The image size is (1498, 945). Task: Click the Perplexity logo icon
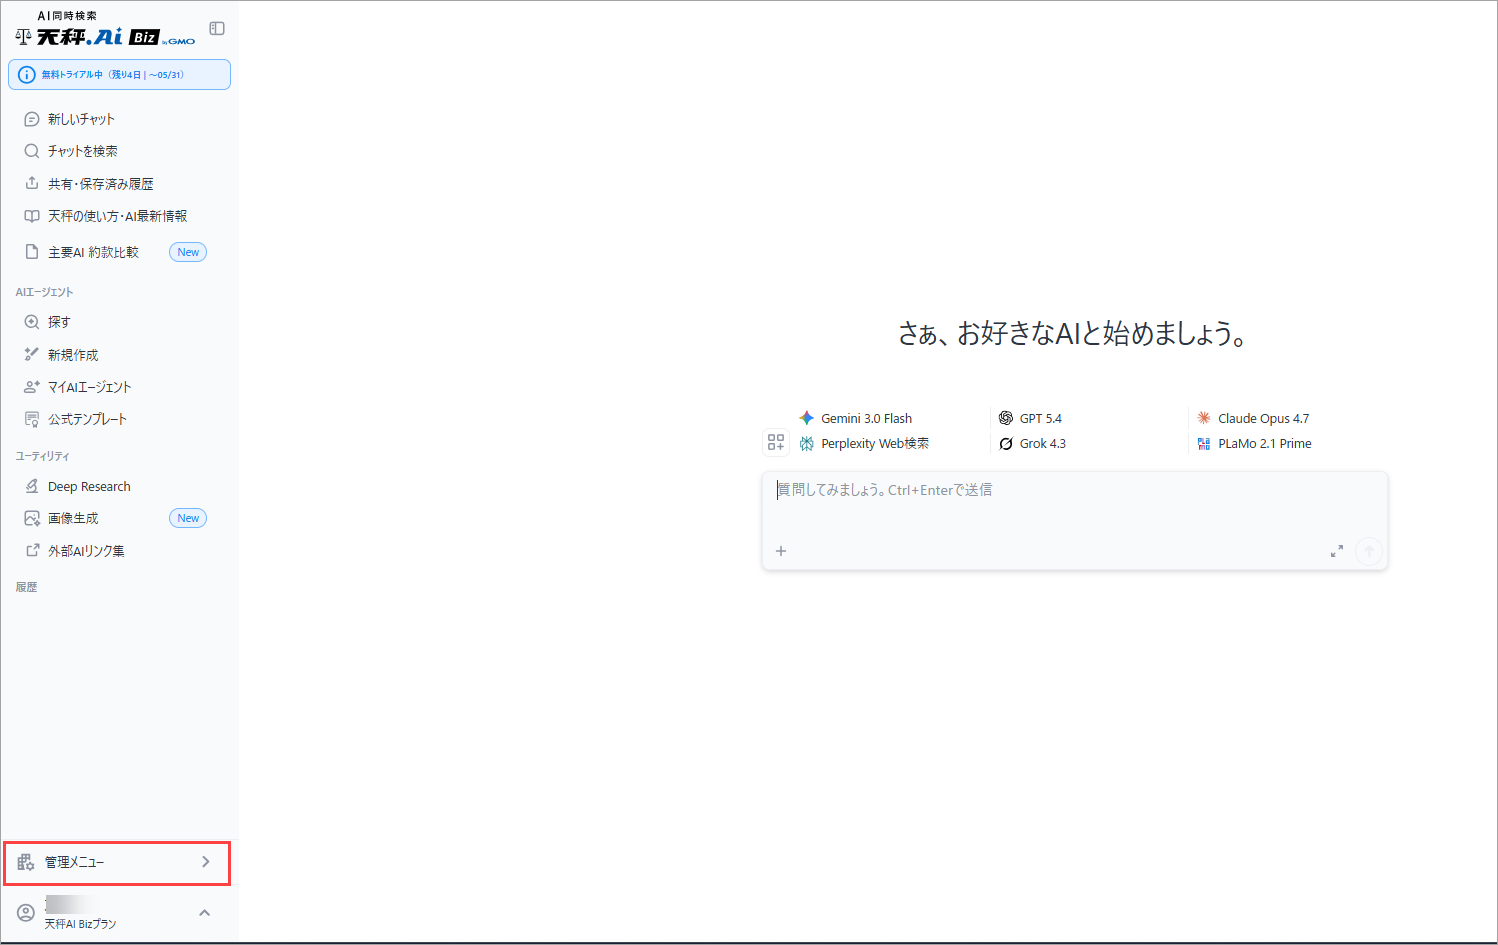click(806, 443)
